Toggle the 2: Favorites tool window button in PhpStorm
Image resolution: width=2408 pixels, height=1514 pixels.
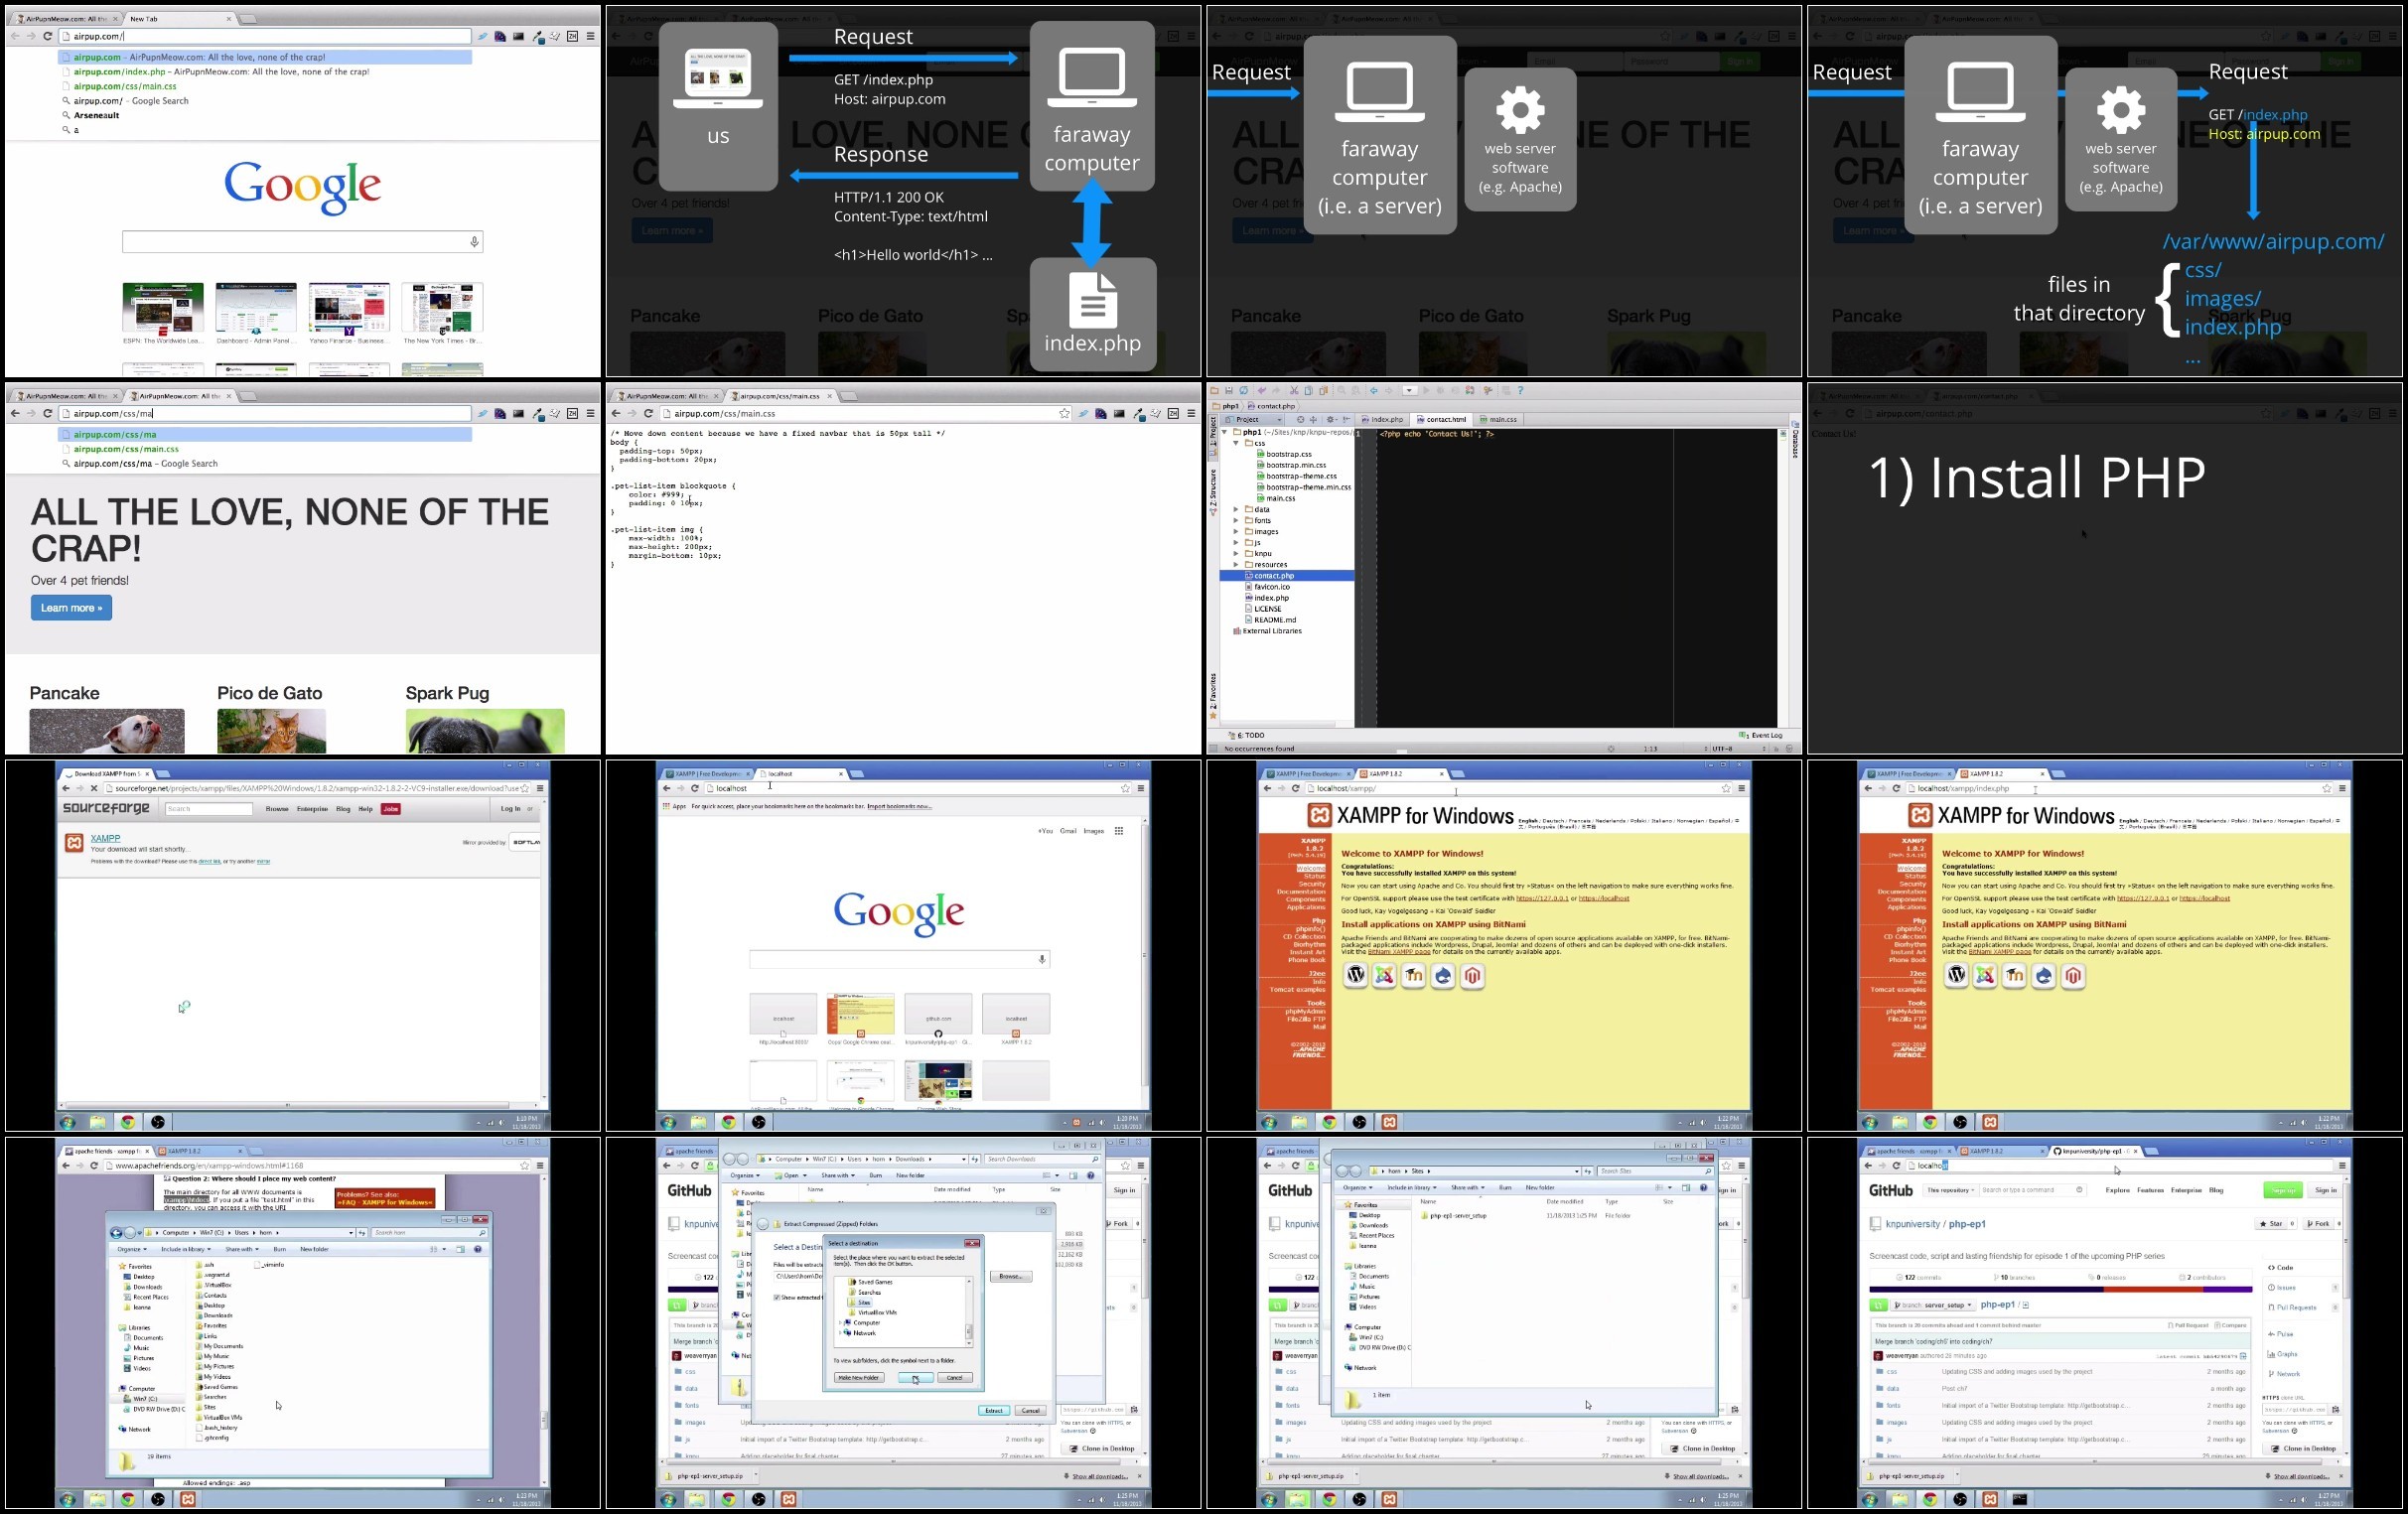(x=1213, y=697)
